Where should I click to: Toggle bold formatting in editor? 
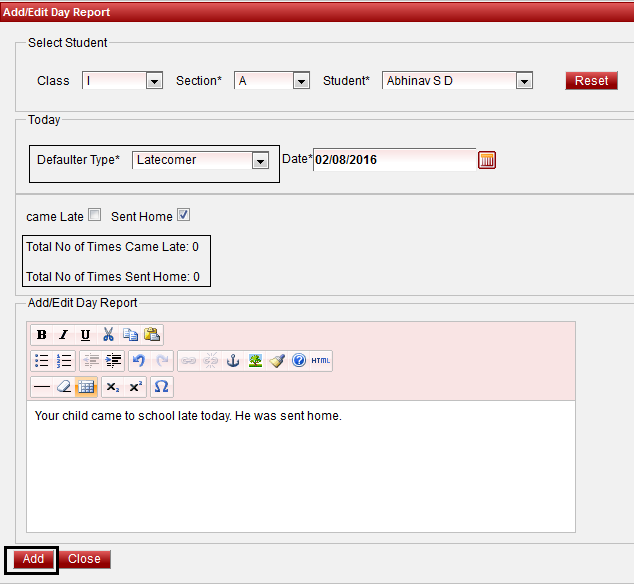(x=42, y=335)
